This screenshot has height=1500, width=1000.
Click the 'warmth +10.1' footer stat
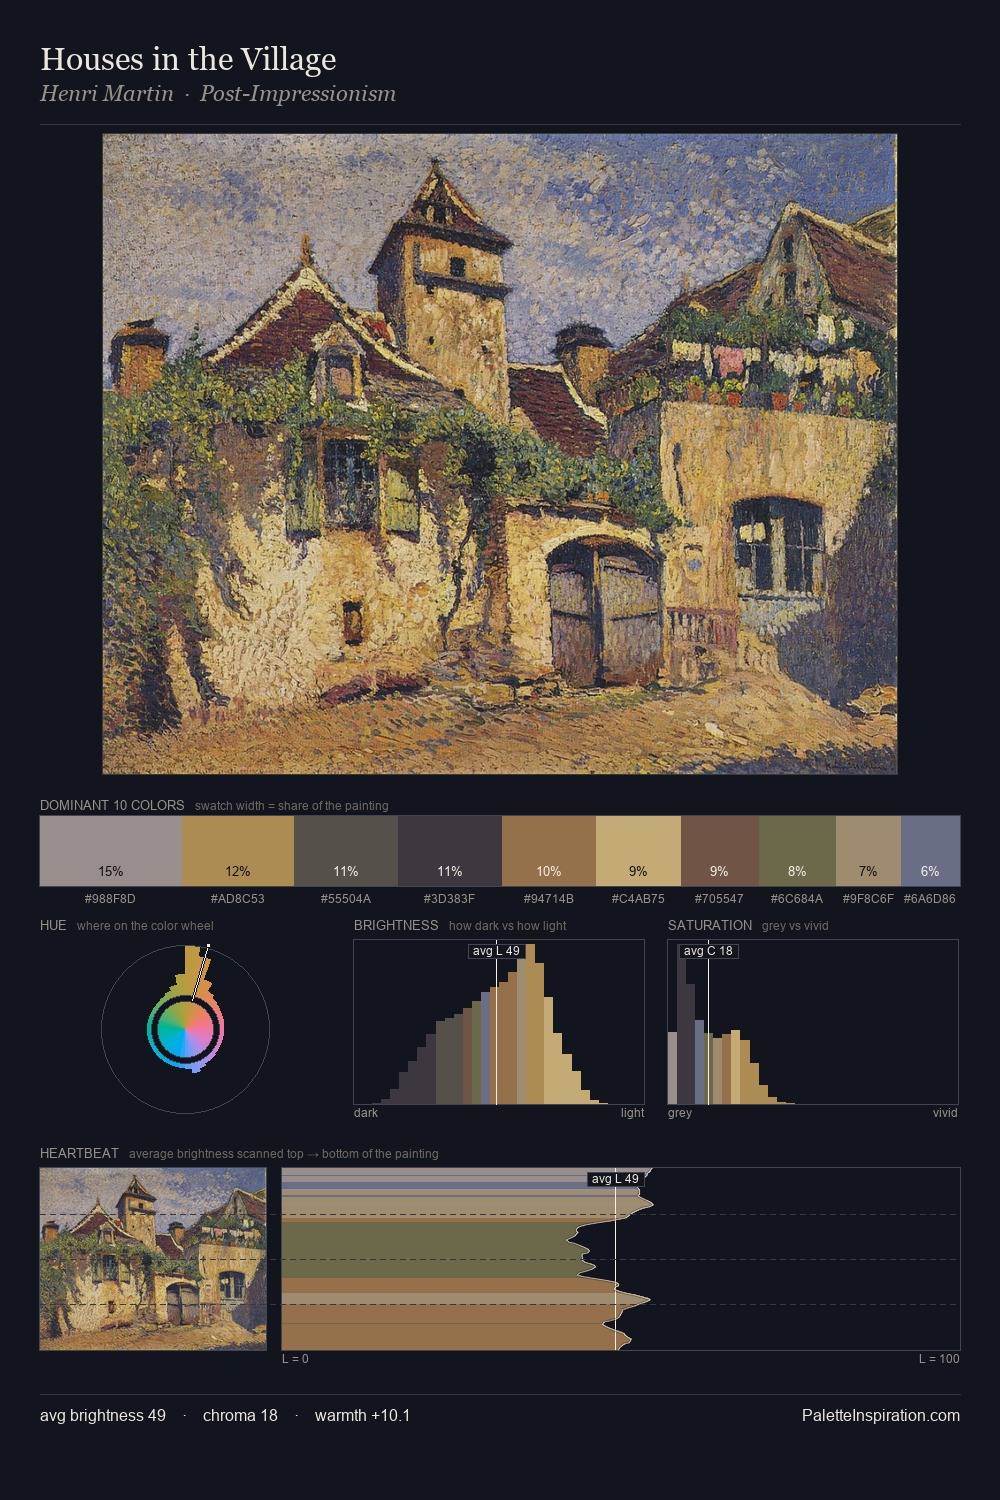363,1415
